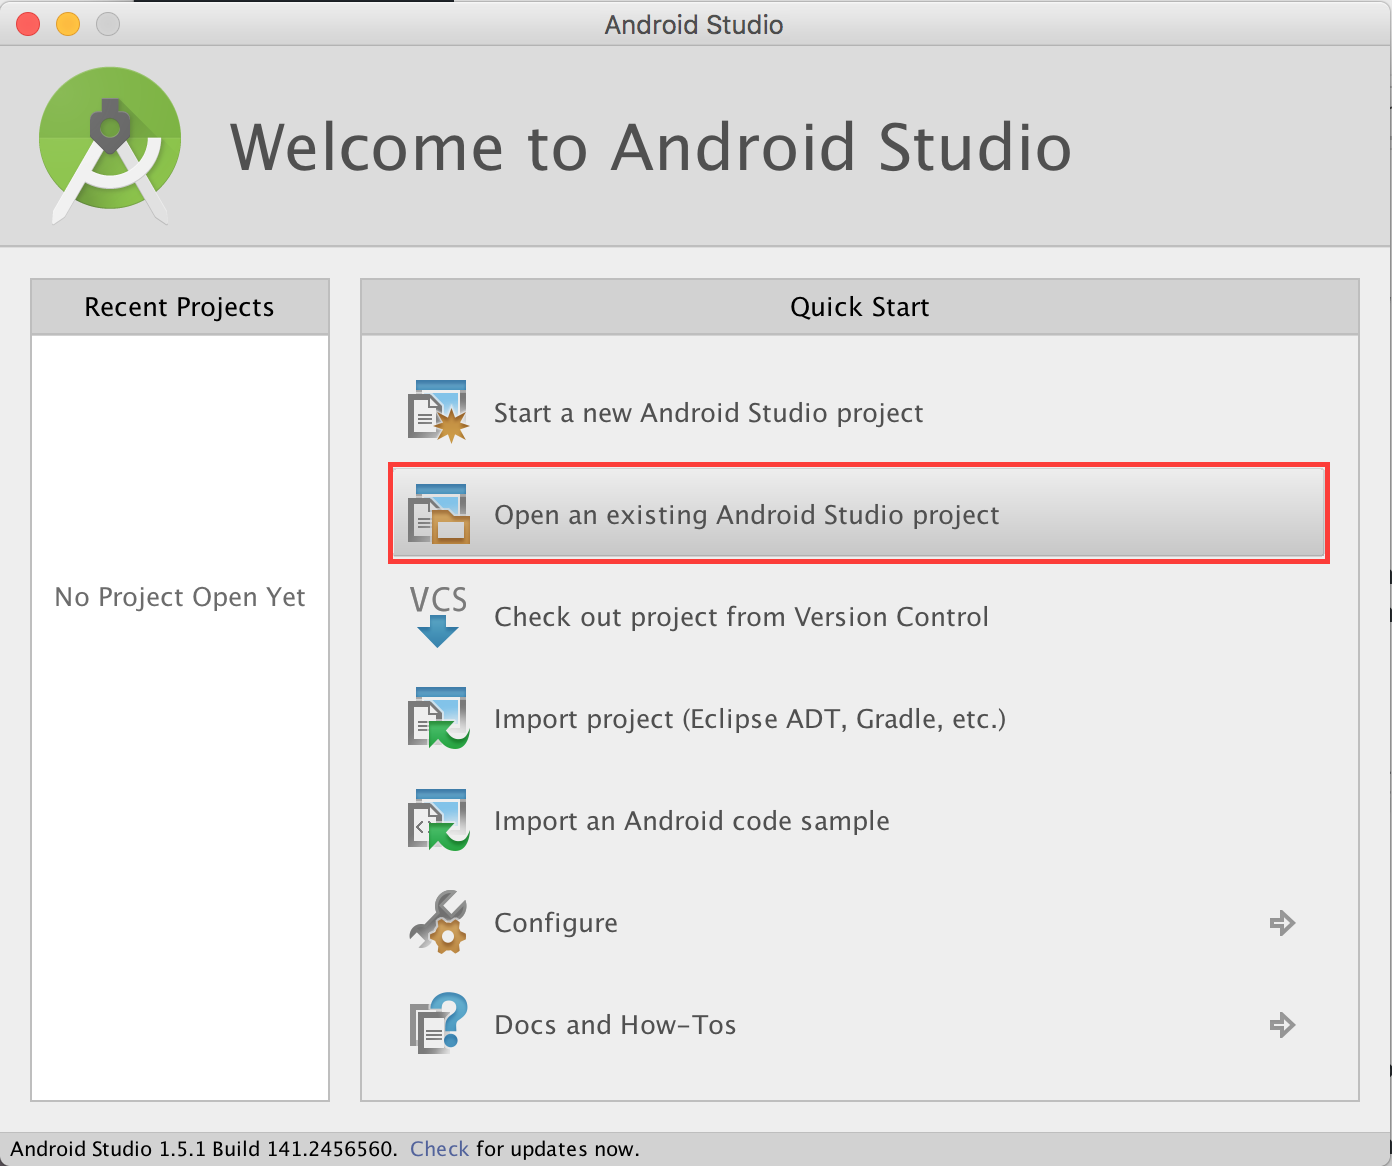The height and width of the screenshot is (1166, 1392).
Task: Click the Android Studio 1.5.1 build text
Action: [204, 1149]
